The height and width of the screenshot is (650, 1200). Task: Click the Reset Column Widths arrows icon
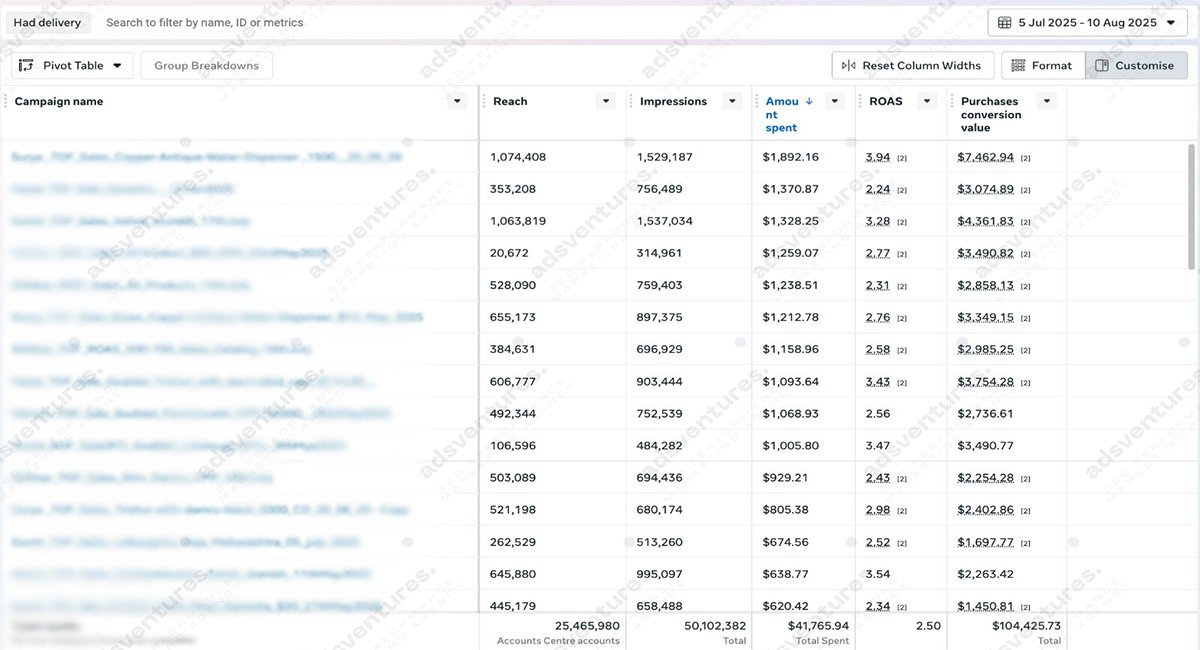click(849, 66)
